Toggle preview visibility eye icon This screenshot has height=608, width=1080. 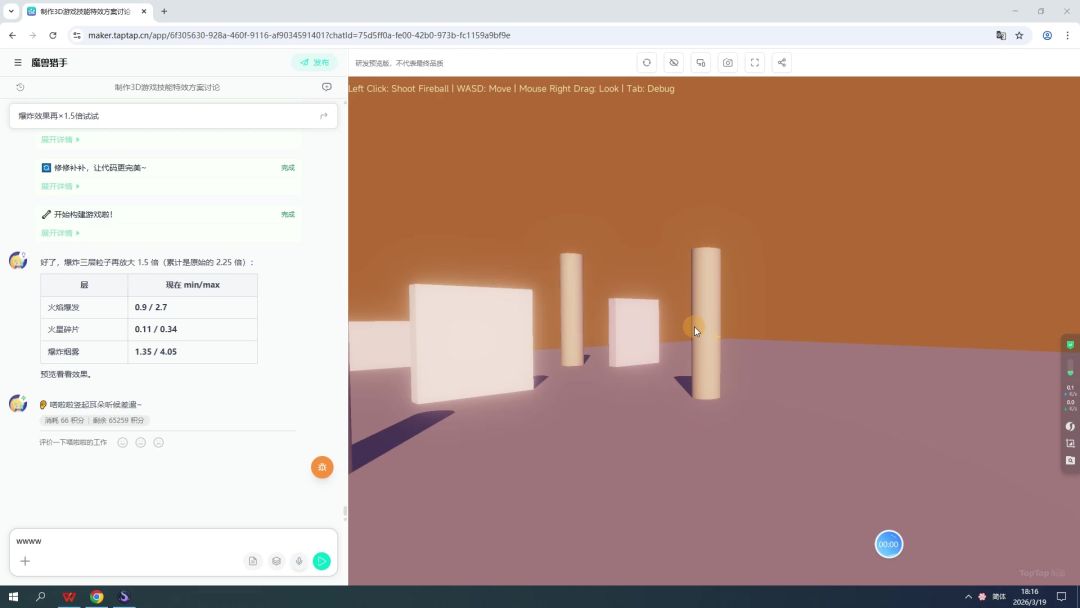pos(674,63)
